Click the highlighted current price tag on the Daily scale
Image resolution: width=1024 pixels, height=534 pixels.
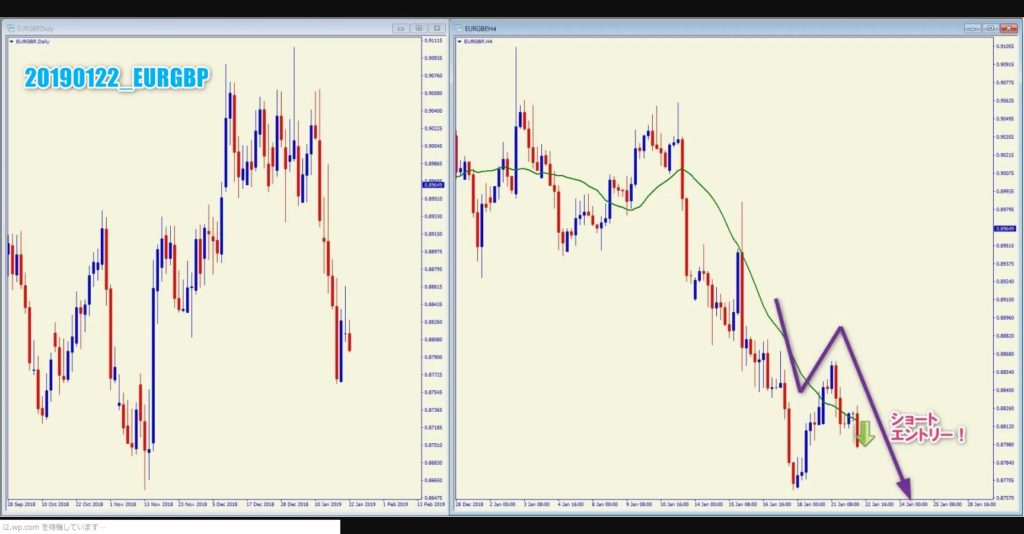(x=434, y=185)
